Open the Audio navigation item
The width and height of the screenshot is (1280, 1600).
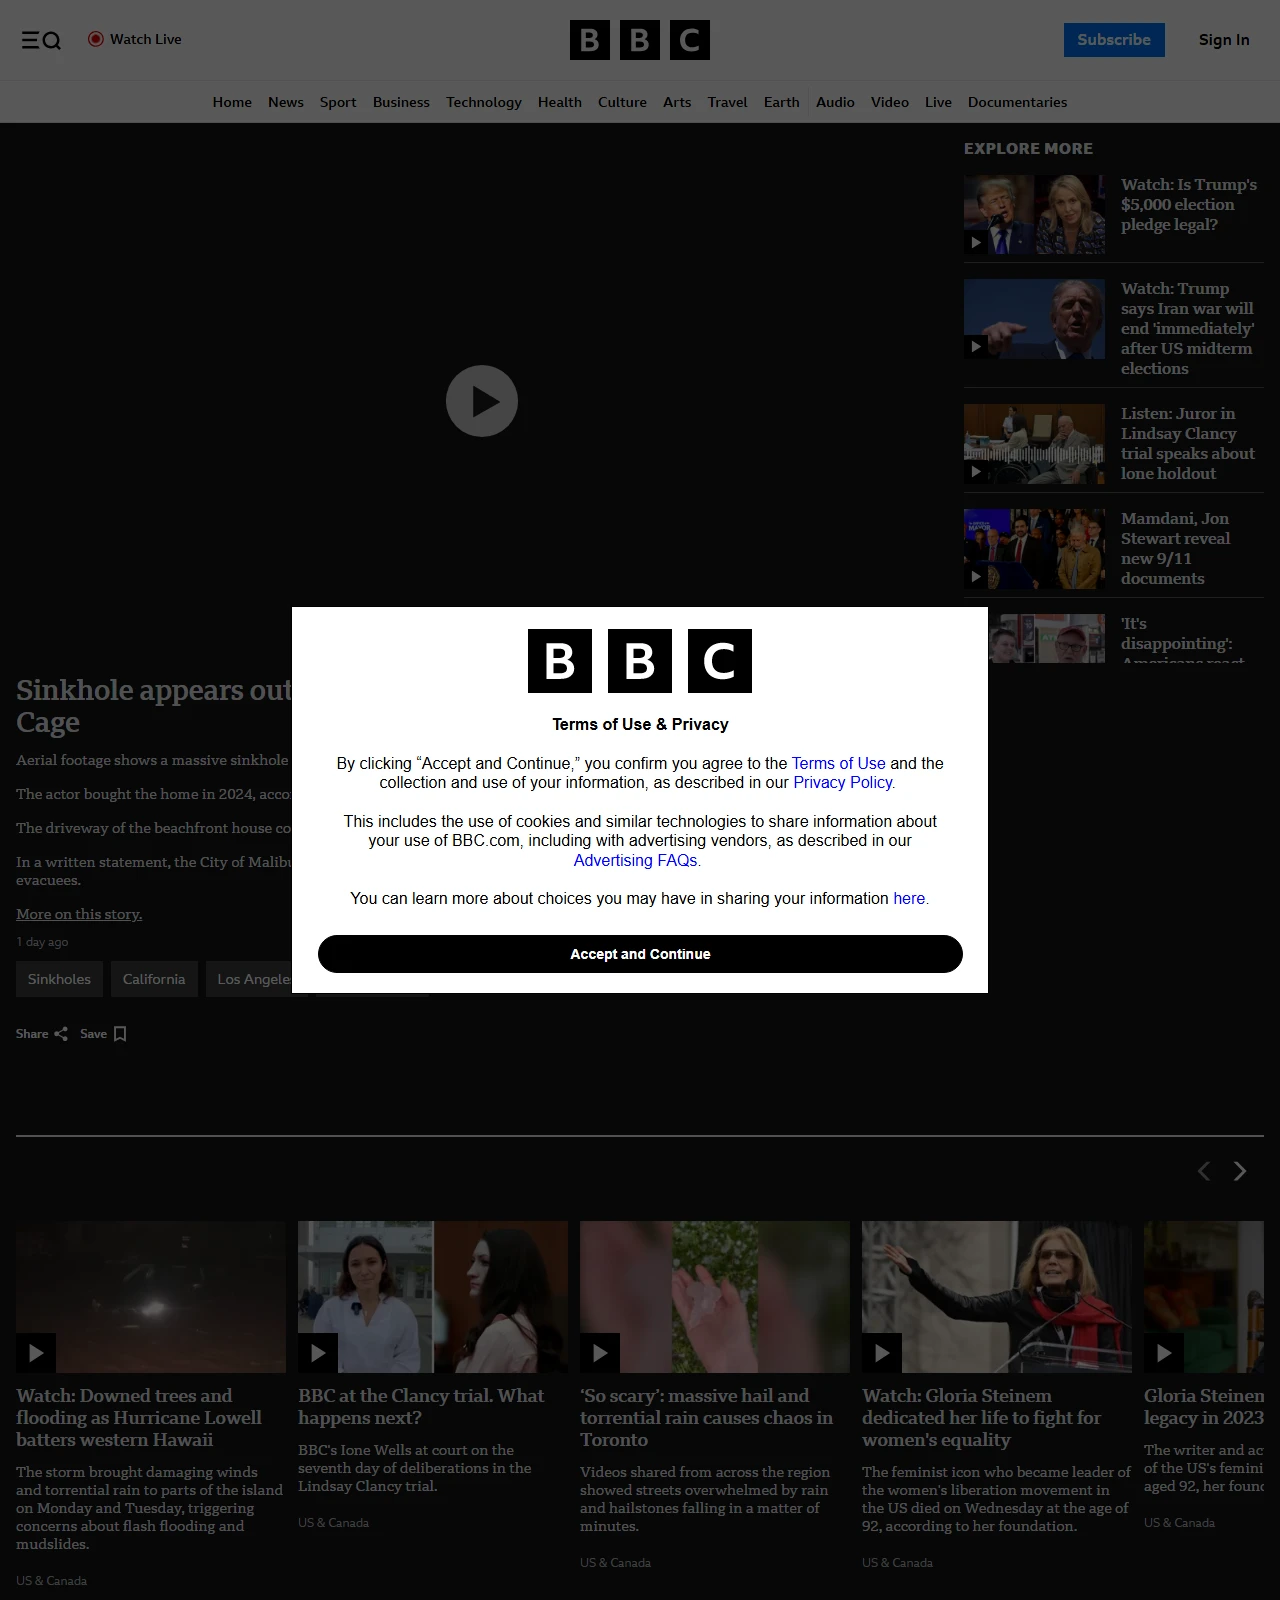click(835, 102)
